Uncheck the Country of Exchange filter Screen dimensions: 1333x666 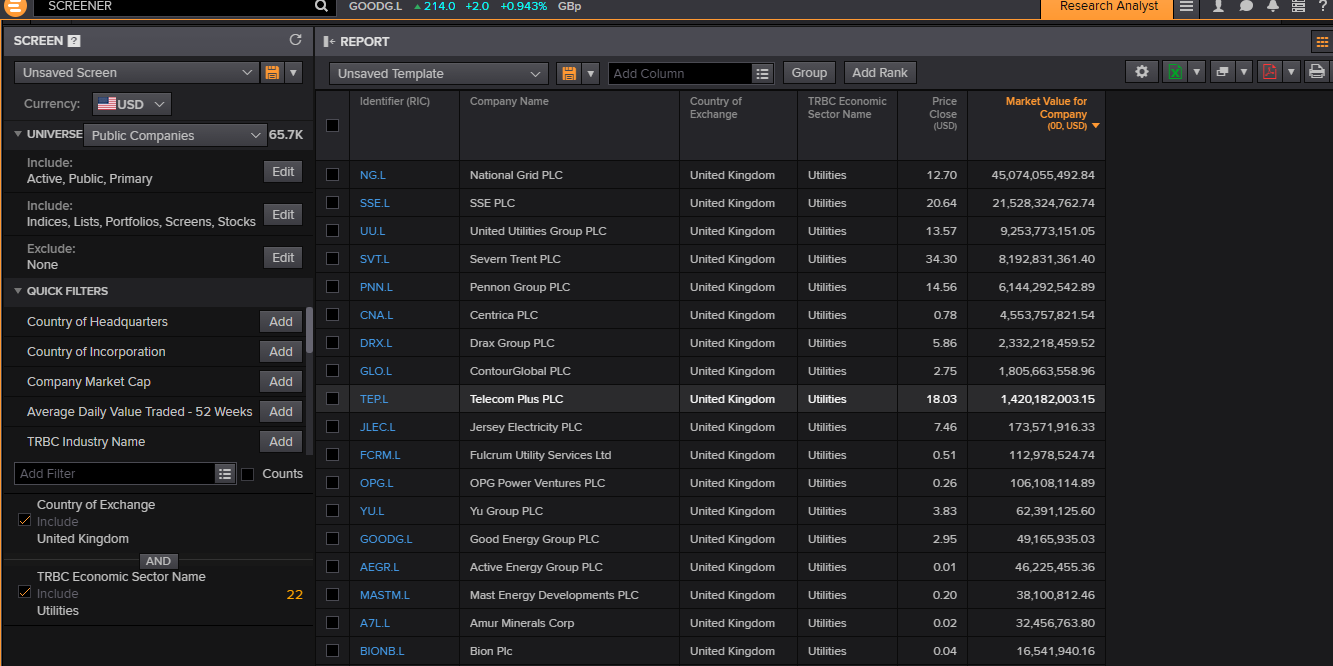(x=25, y=520)
